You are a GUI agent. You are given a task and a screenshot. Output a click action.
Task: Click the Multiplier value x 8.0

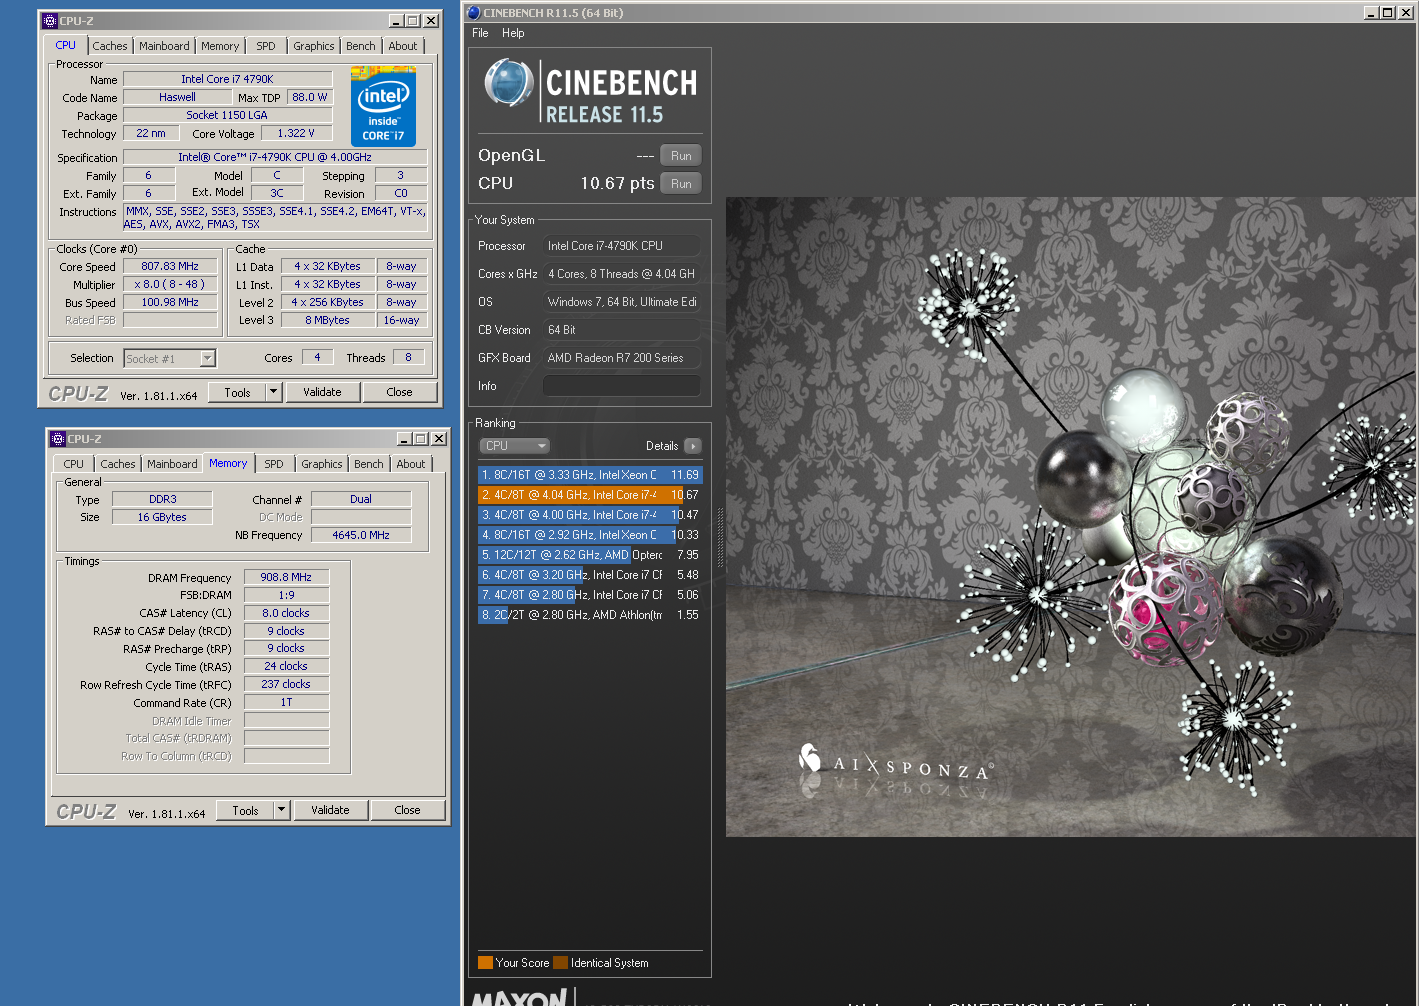click(x=170, y=284)
